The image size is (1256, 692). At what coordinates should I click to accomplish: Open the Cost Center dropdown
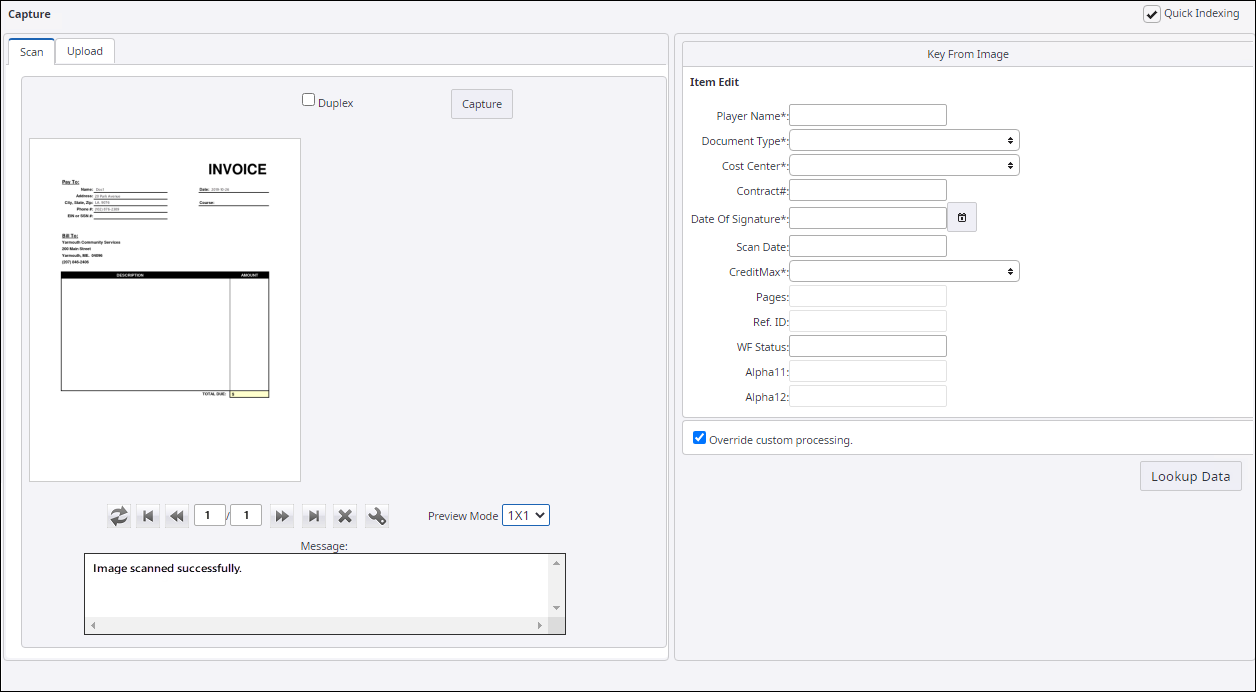click(x=904, y=165)
